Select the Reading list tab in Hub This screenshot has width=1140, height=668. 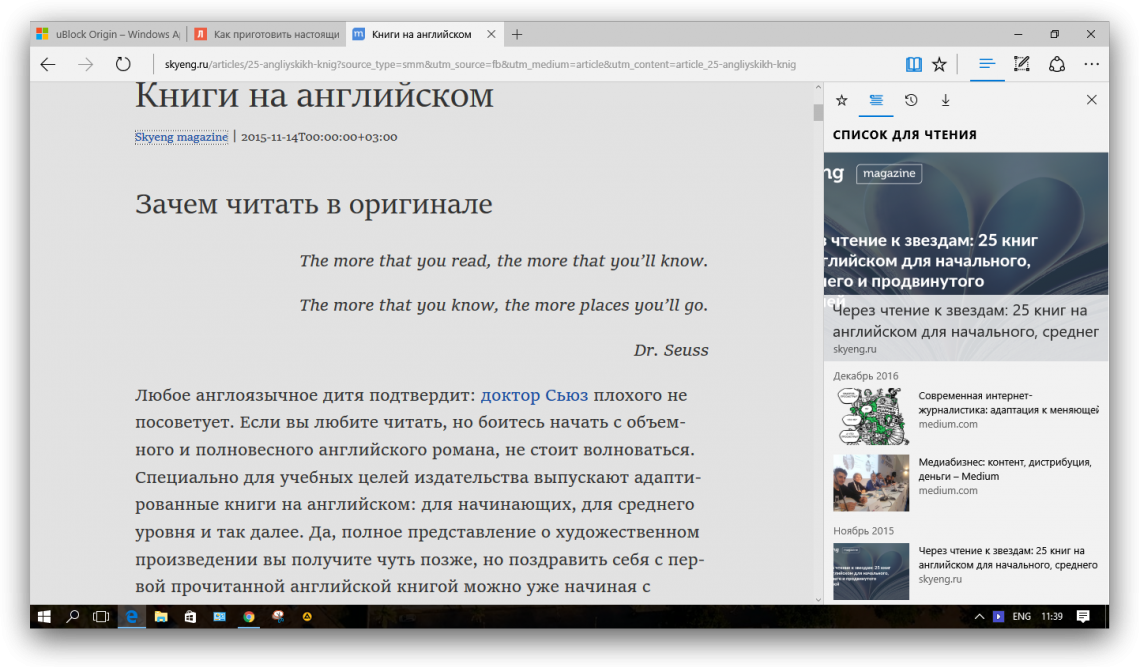[x=876, y=100]
